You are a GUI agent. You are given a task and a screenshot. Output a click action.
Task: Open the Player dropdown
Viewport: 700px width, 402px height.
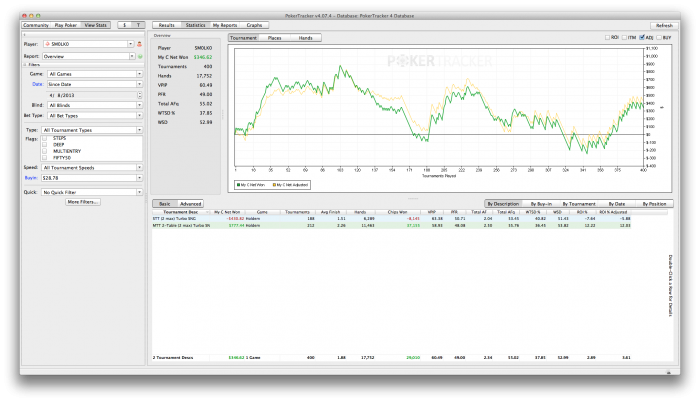pyautogui.click(x=130, y=44)
